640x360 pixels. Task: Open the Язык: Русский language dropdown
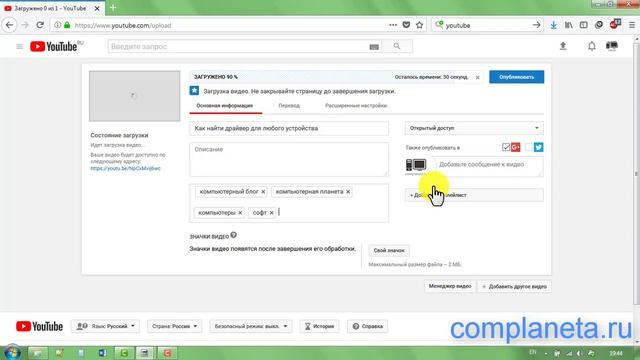click(105, 326)
